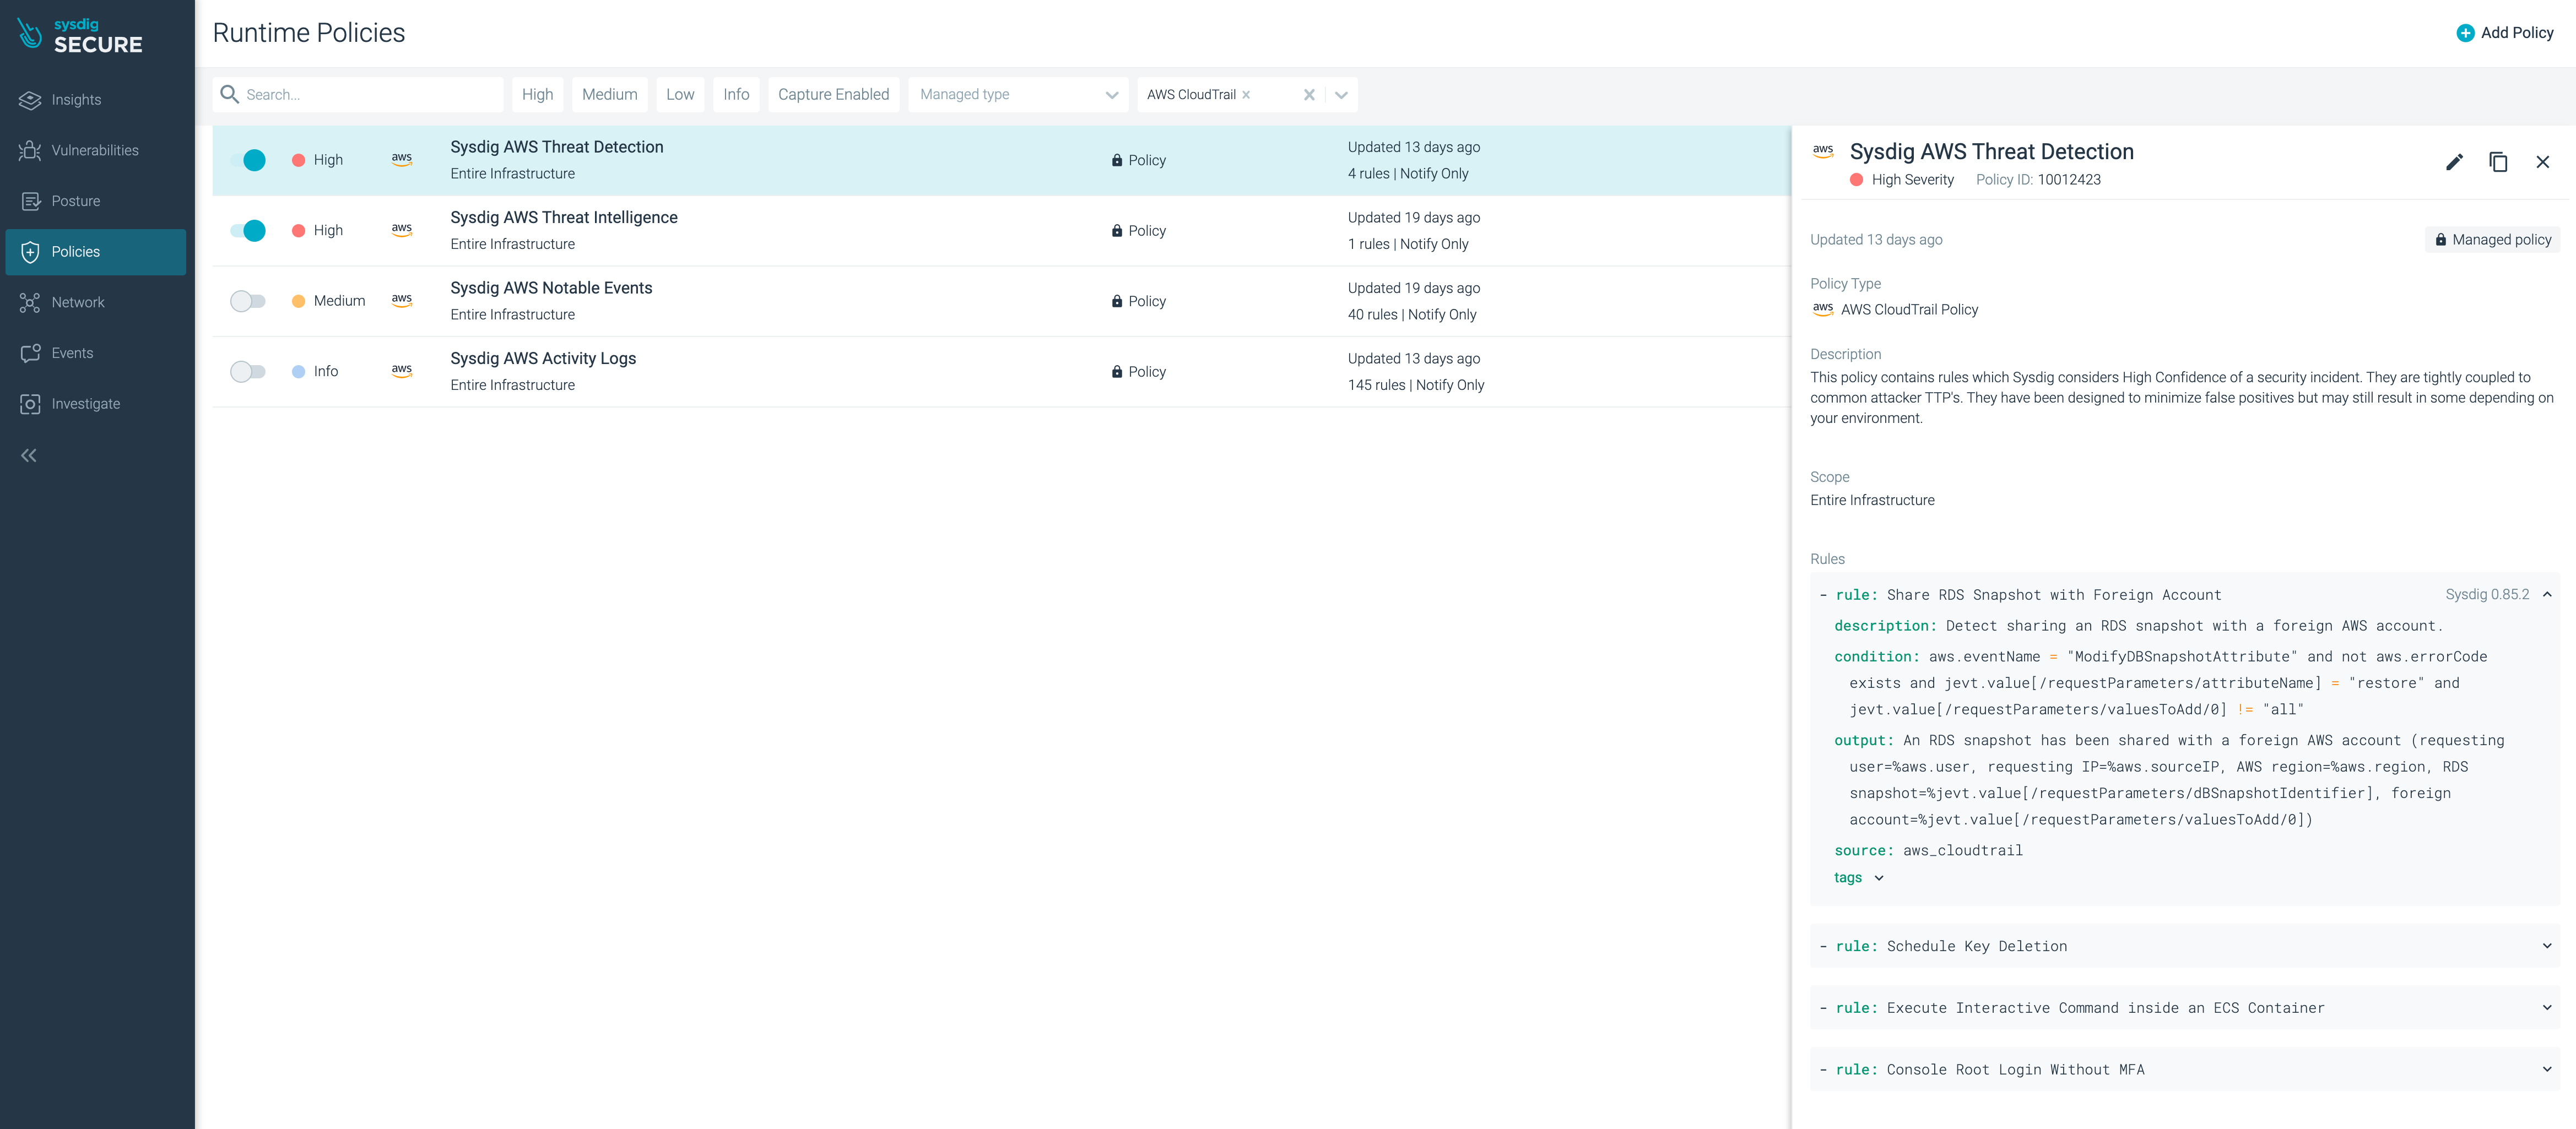Click AWS icon in Threat Detection row
This screenshot has height=1129, width=2576.
pos(402,159)
